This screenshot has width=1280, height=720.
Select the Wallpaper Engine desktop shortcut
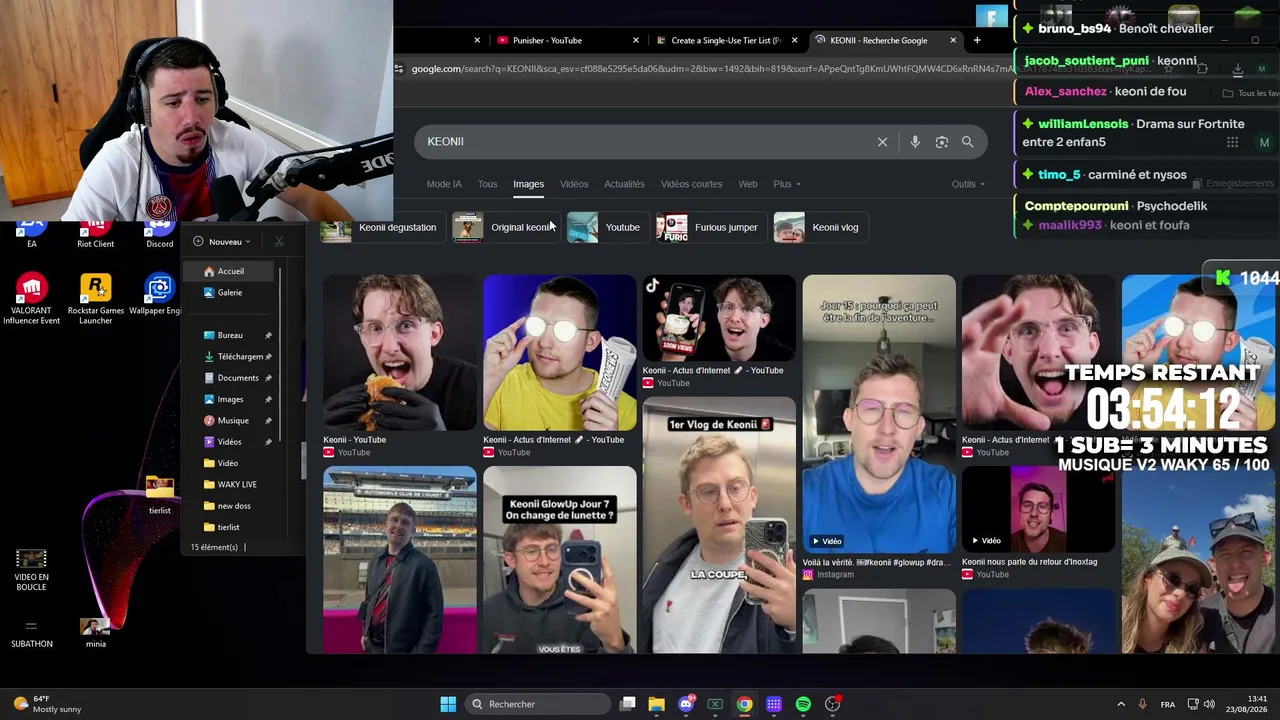coord(158,295)
